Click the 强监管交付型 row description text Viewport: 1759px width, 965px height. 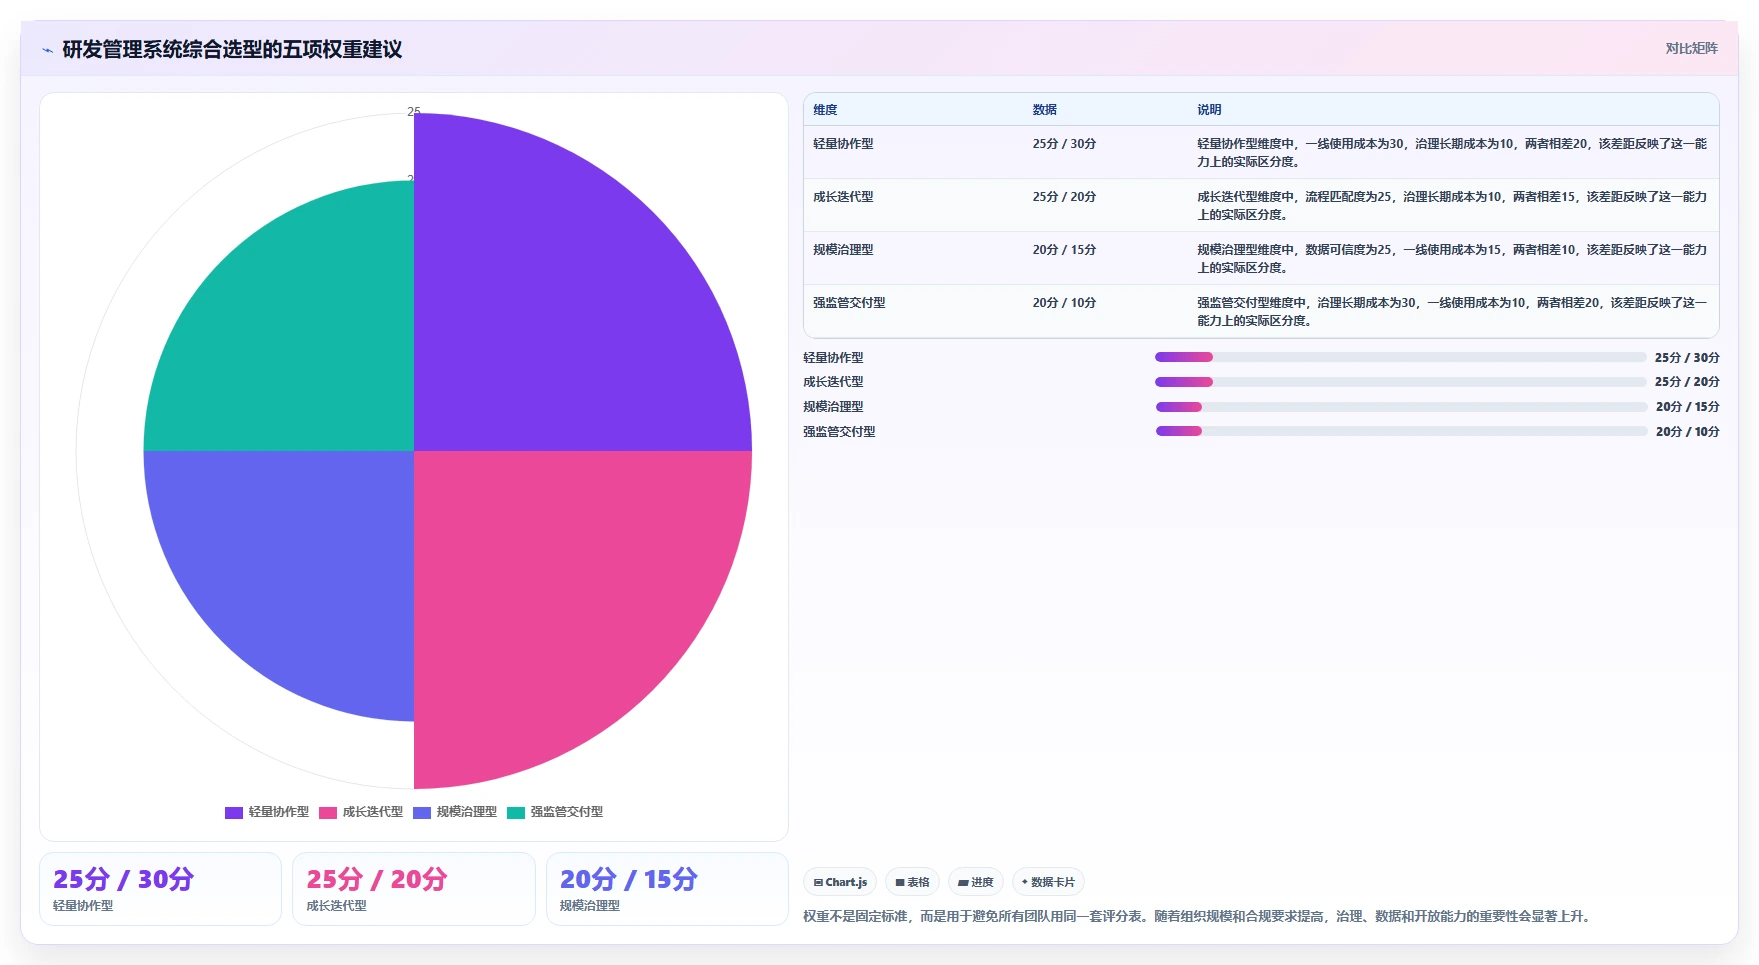1452,312
